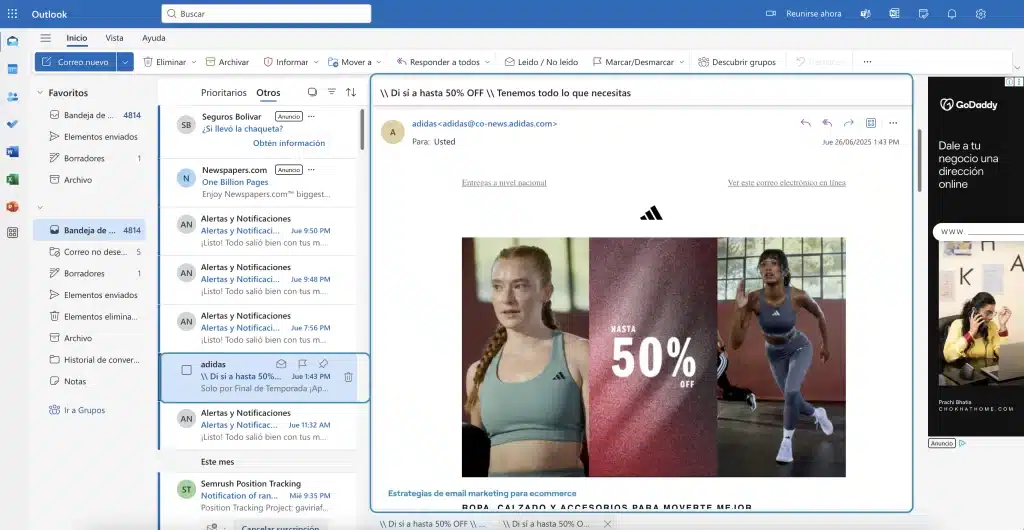Click Obtén información link in Seguros Bolívar ad
Screen dimensions: 1024x530
click(289, 143)
